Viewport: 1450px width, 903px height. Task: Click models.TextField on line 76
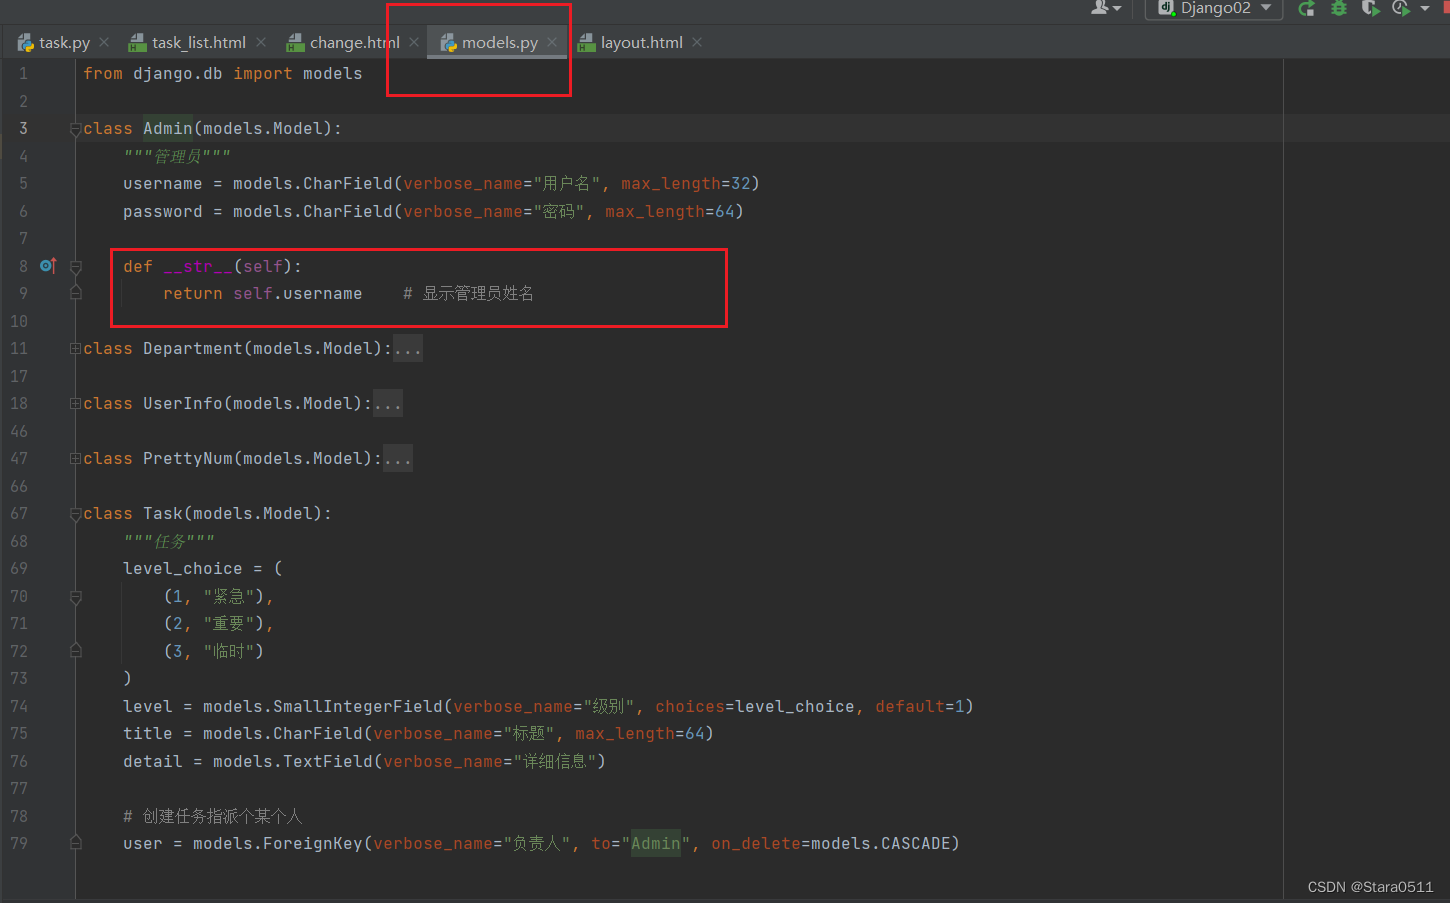tap(293, 761)
